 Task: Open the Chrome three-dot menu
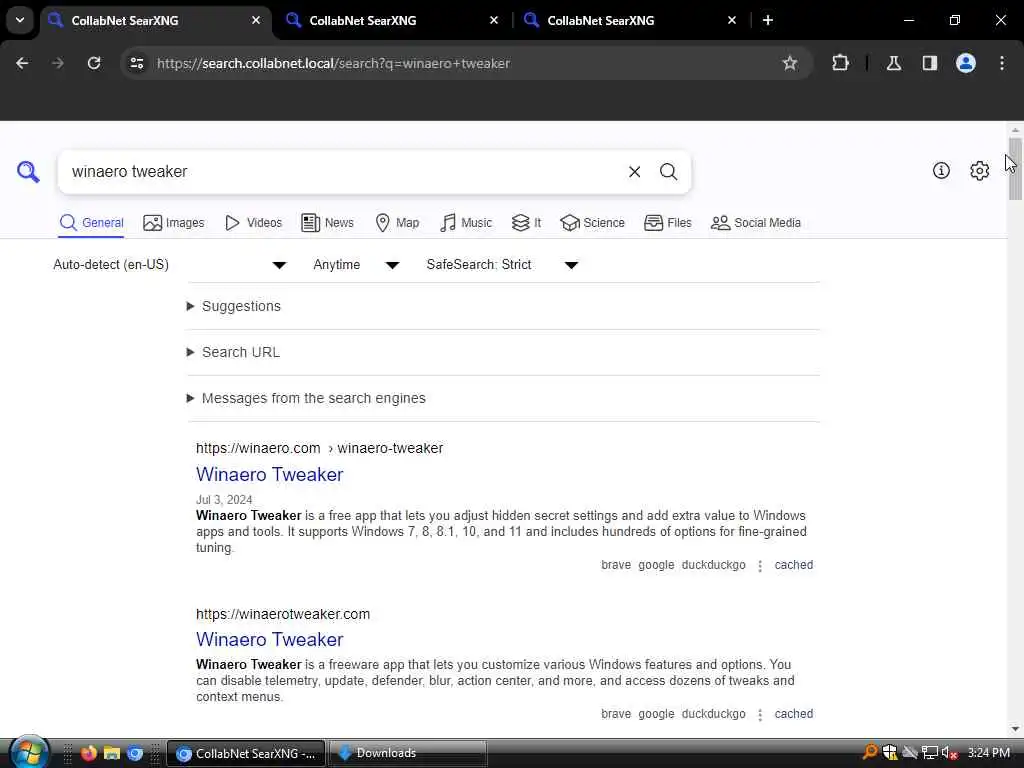point(1002,63)
